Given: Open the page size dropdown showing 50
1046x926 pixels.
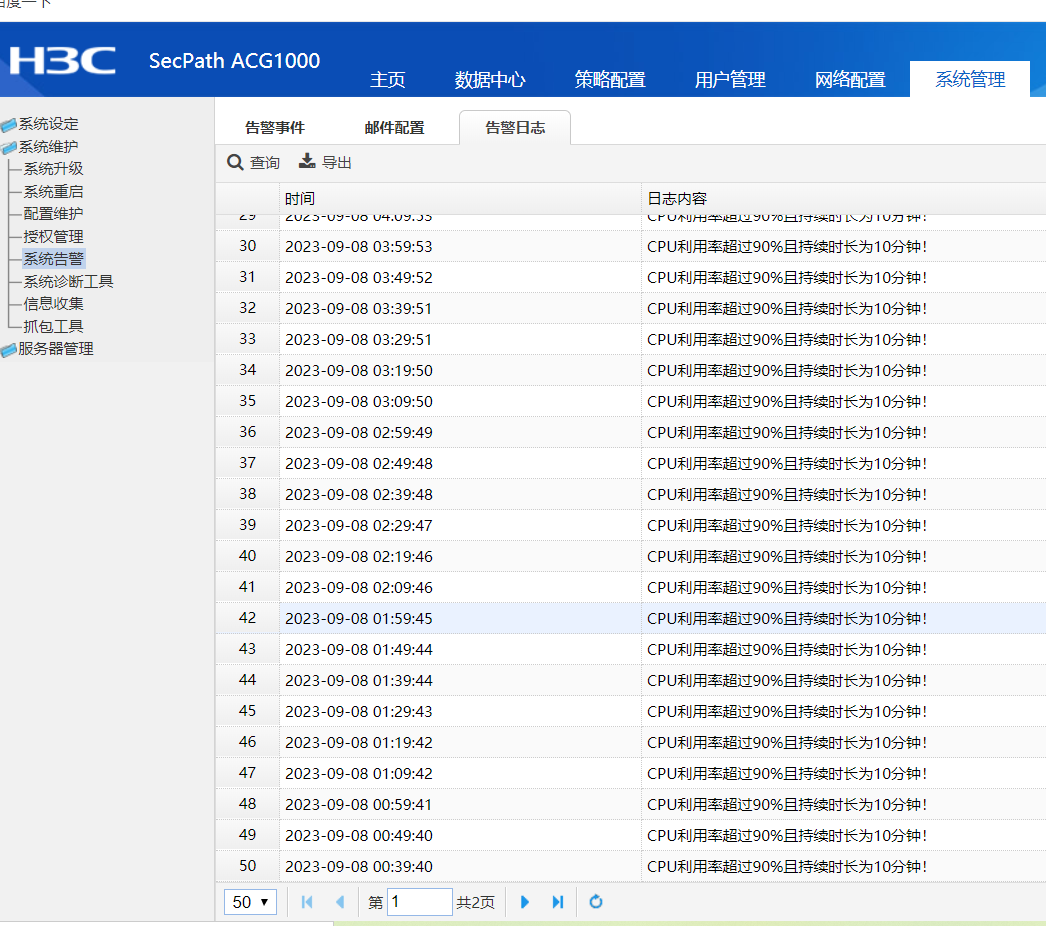Looking at the screenshot, I should [x=250, y=902].
